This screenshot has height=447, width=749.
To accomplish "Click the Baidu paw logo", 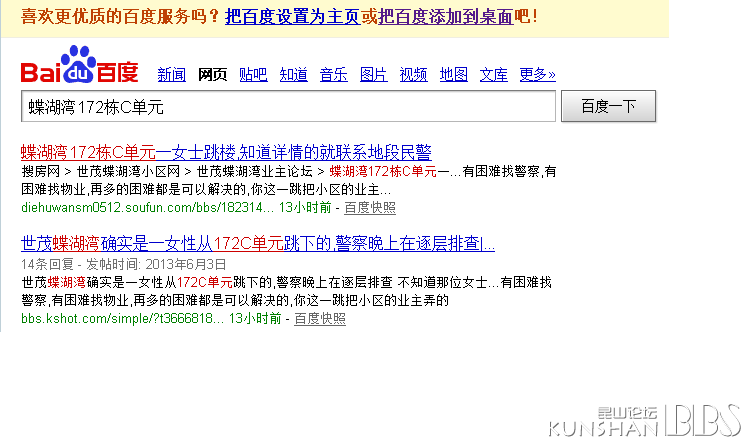I will click(79, 64).
